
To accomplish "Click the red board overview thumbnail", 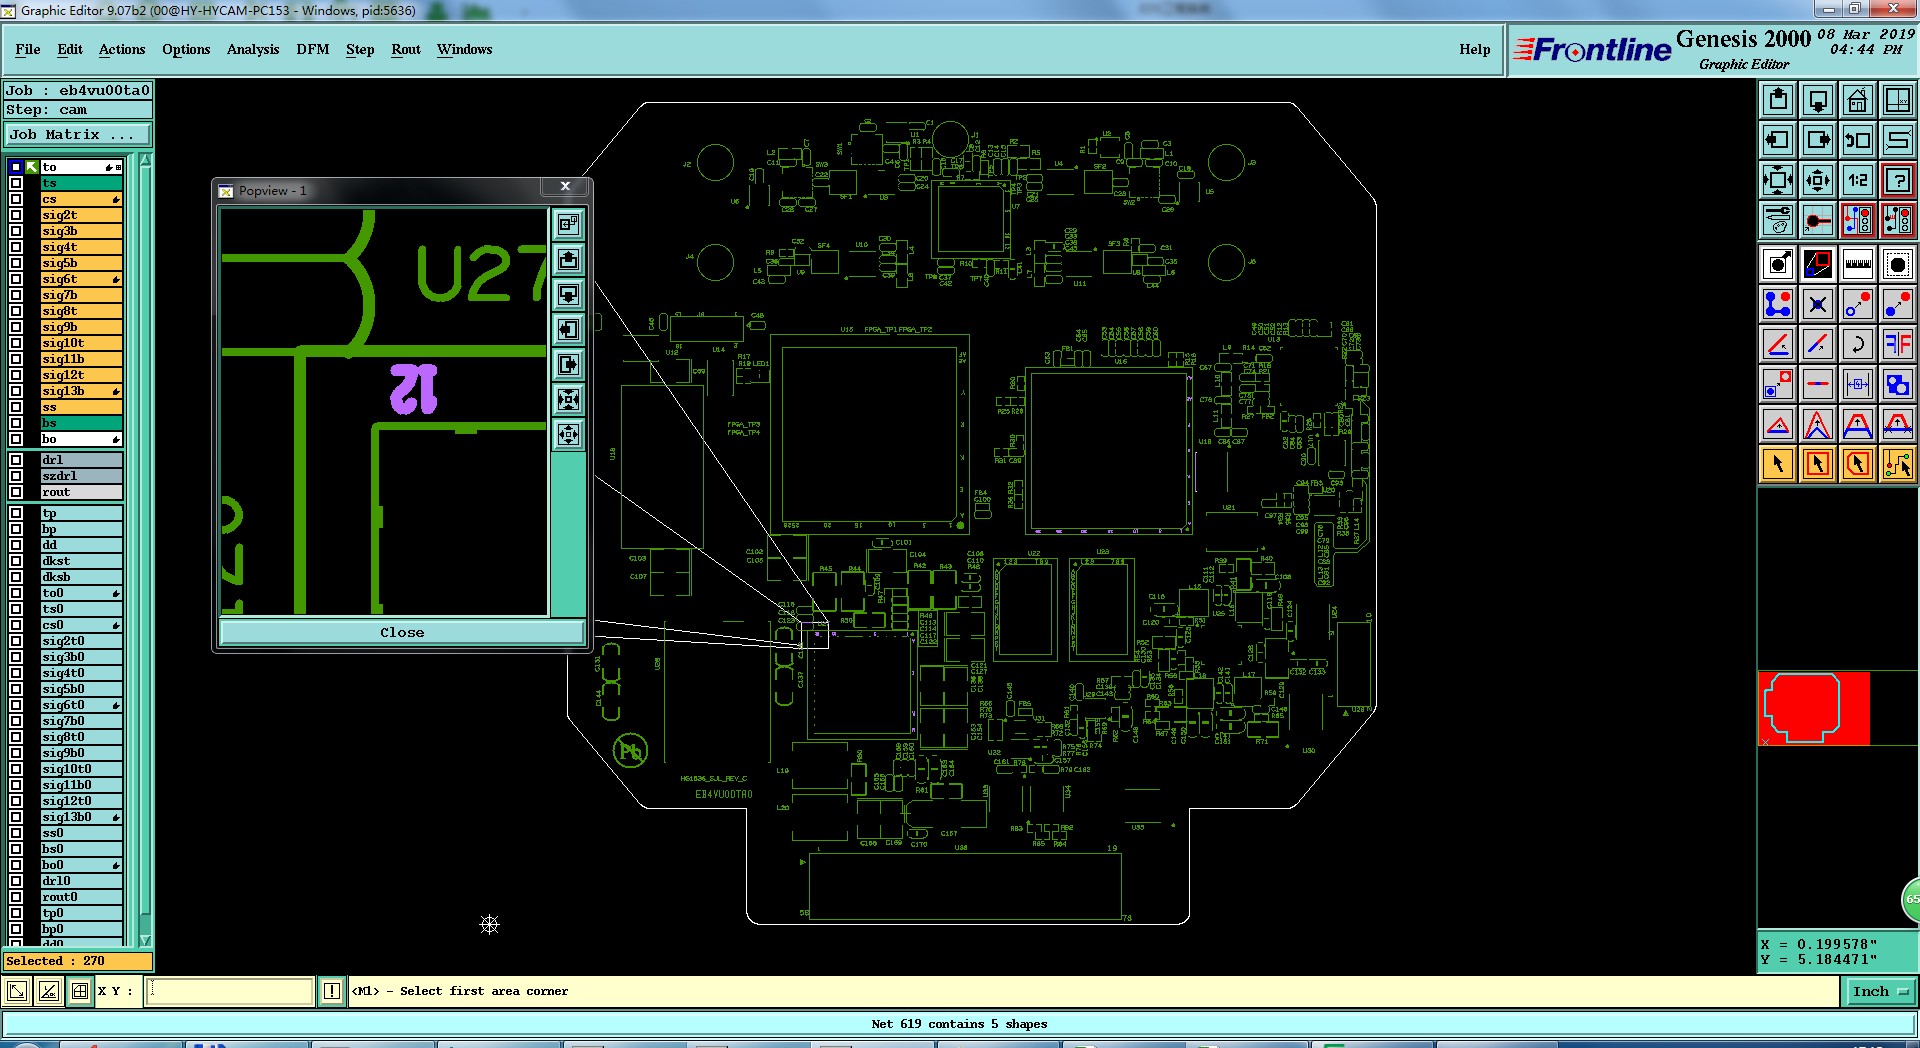I will pos(1814,708).
